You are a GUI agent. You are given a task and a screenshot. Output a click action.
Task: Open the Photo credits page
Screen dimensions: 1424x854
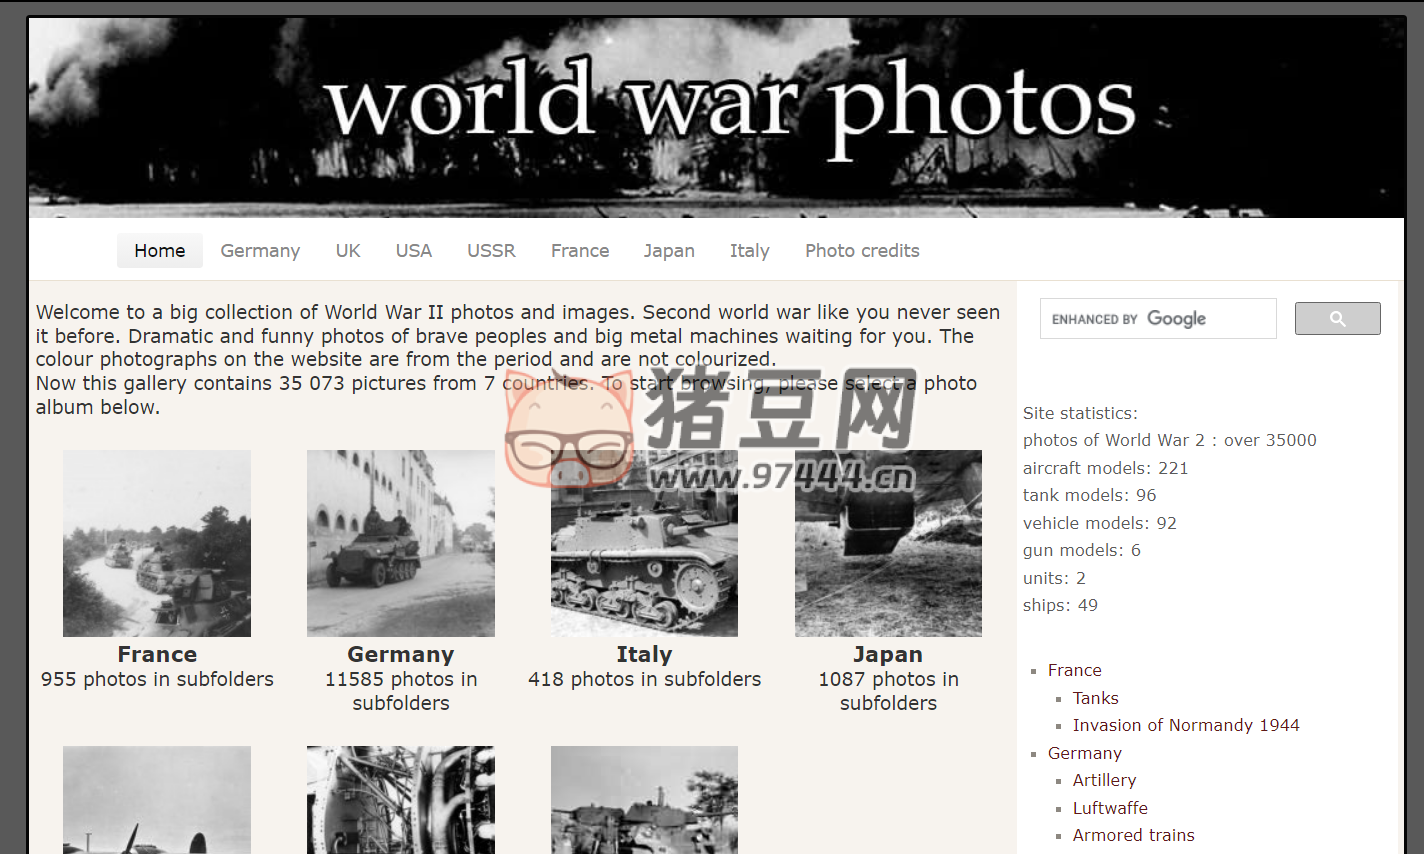[861, 250]
